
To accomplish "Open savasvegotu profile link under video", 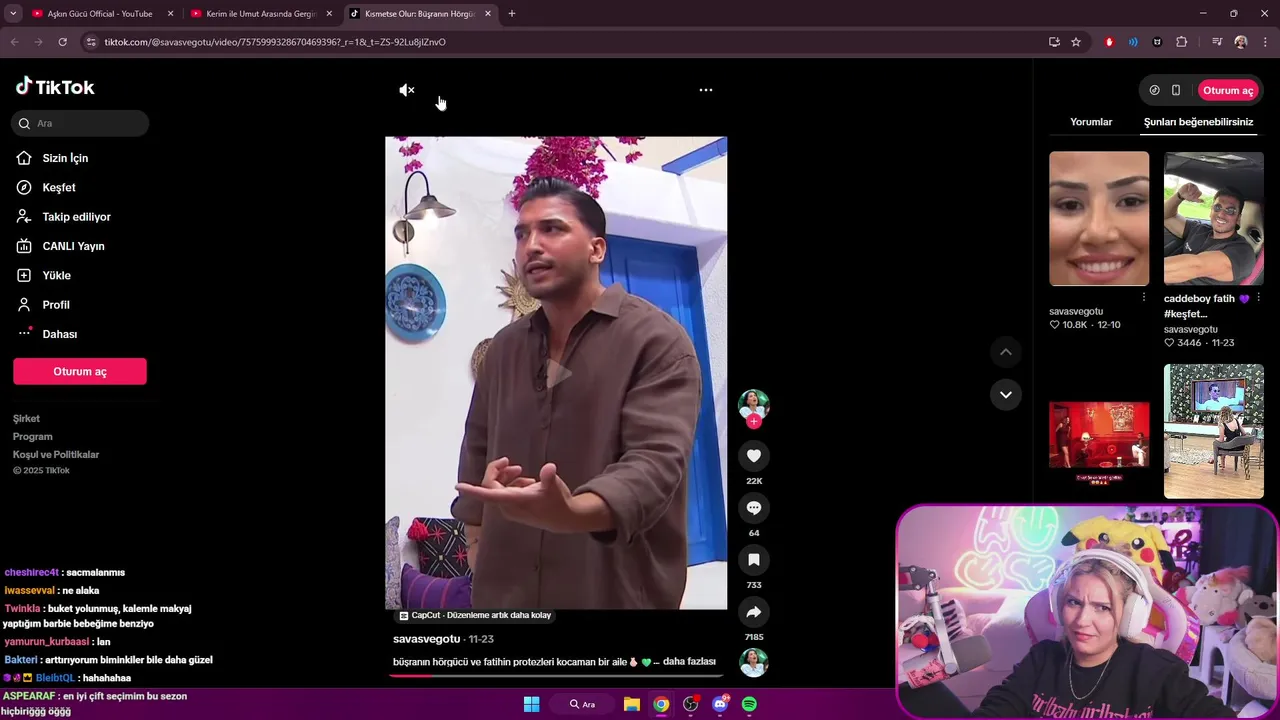I will [x=427, y=639].
